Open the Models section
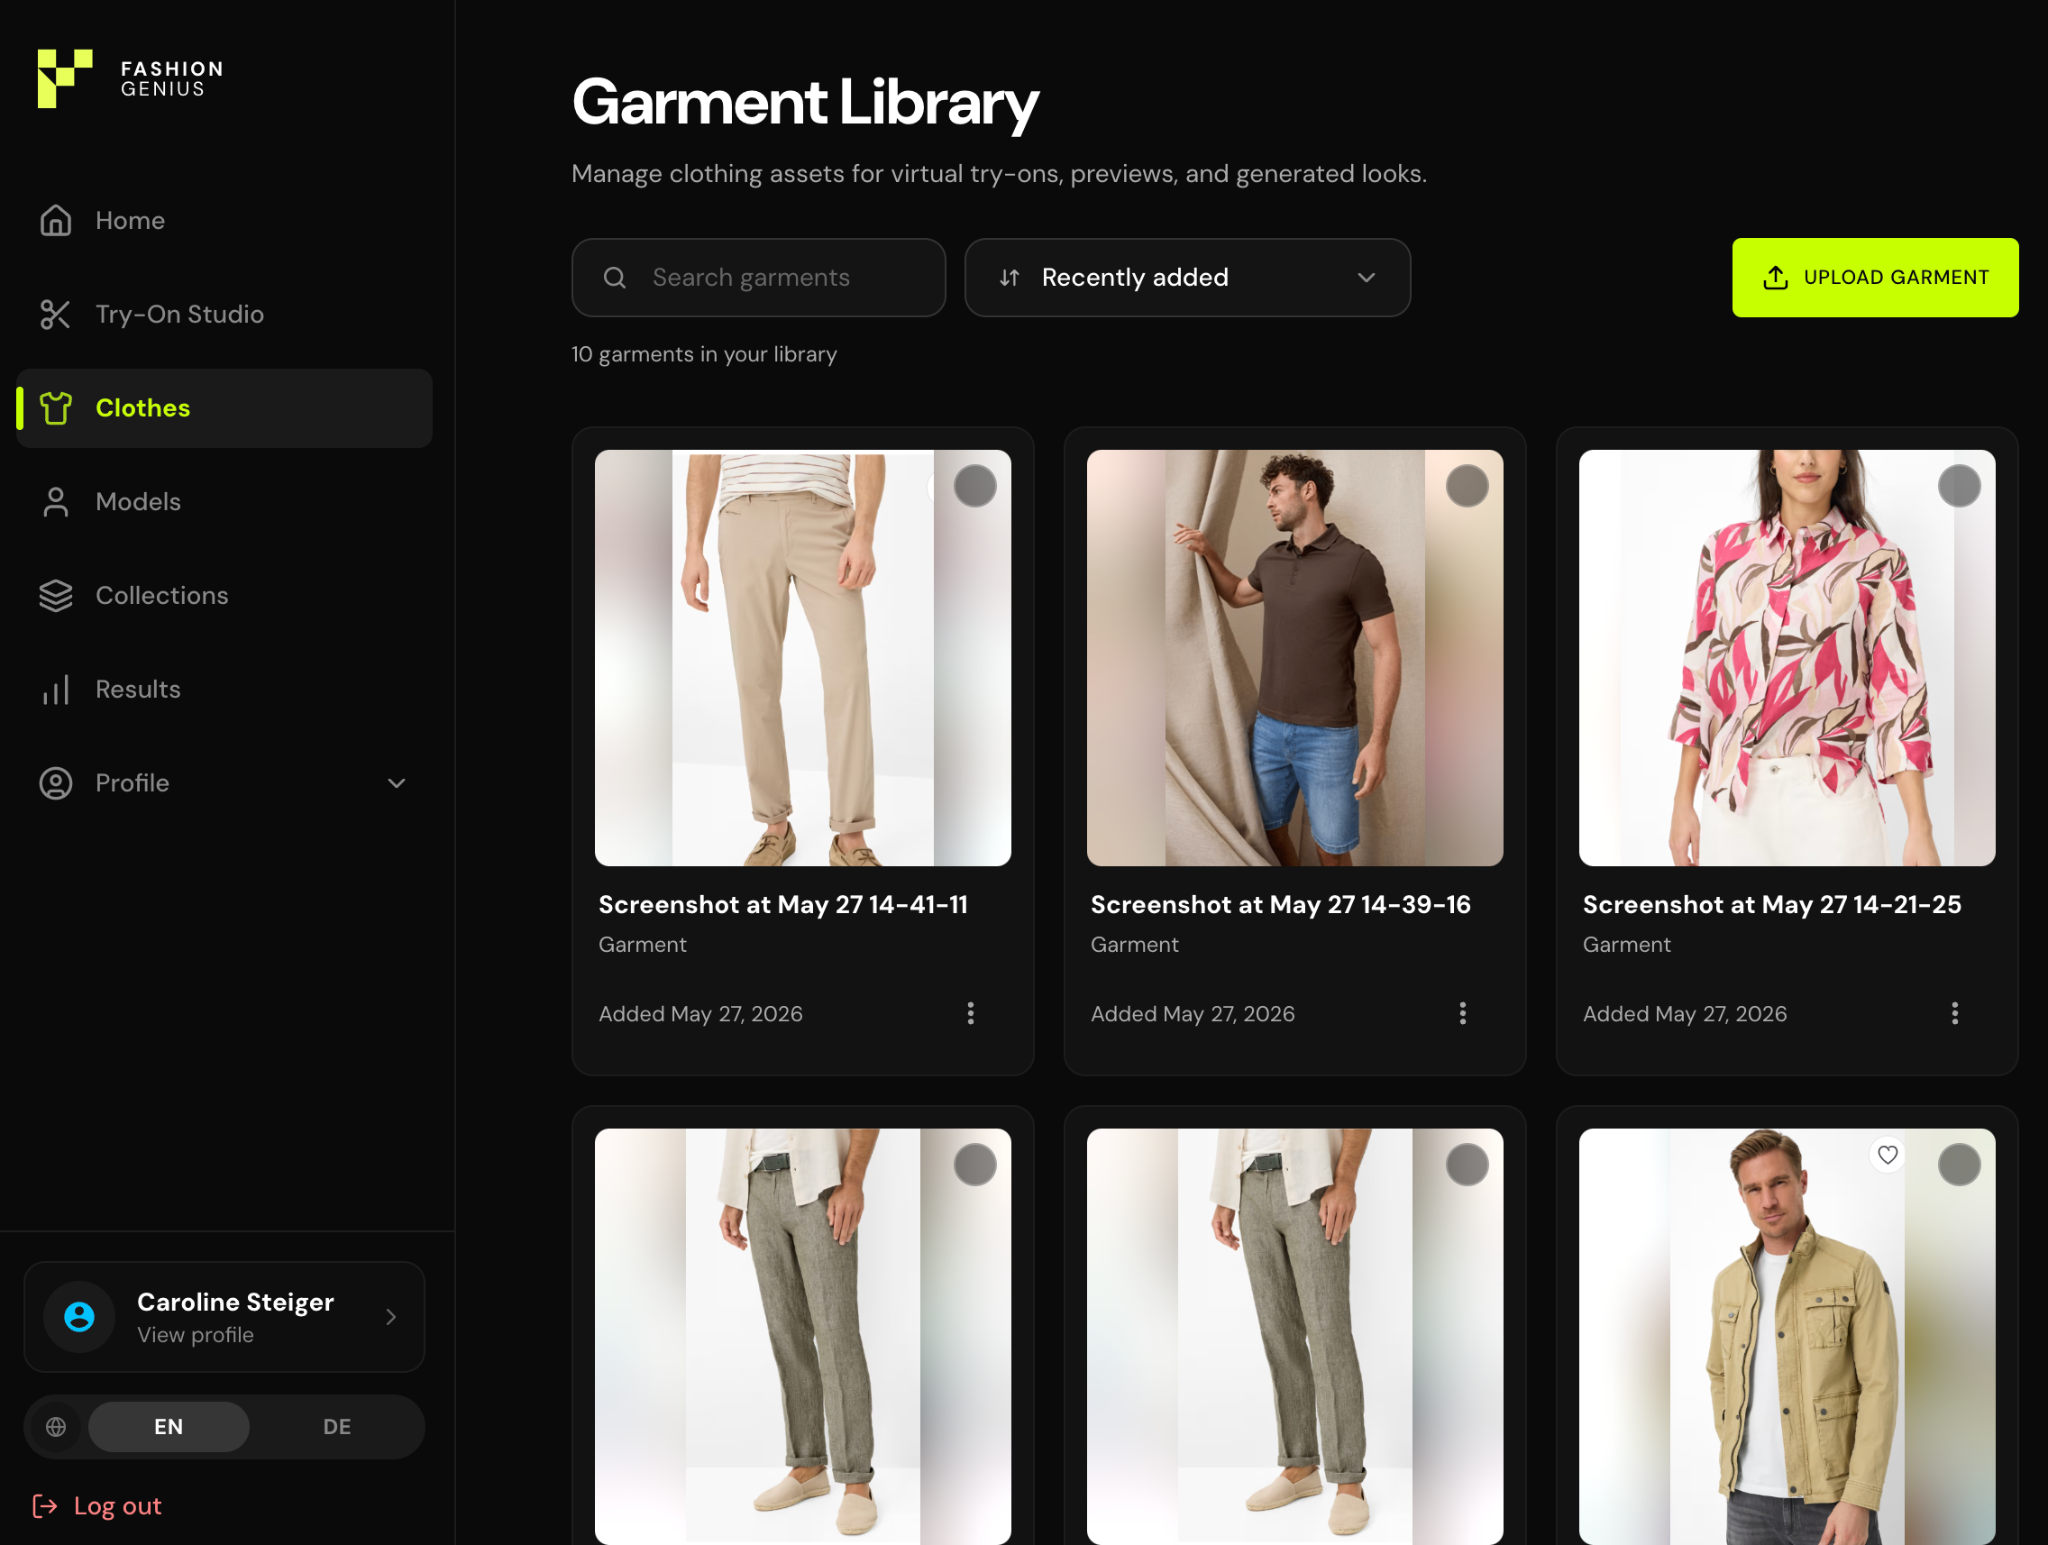Viewport: 2048px width, 1545px height. (224, 502)
